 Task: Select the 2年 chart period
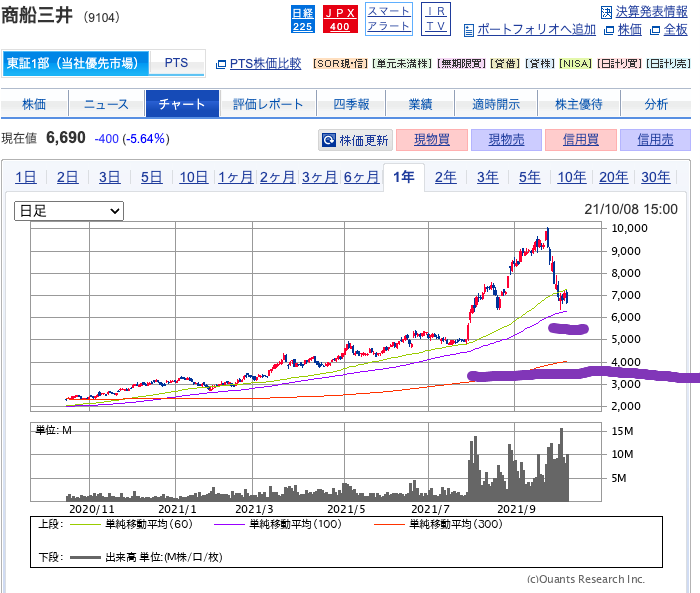pyautogui.click(x=446, y=177)
